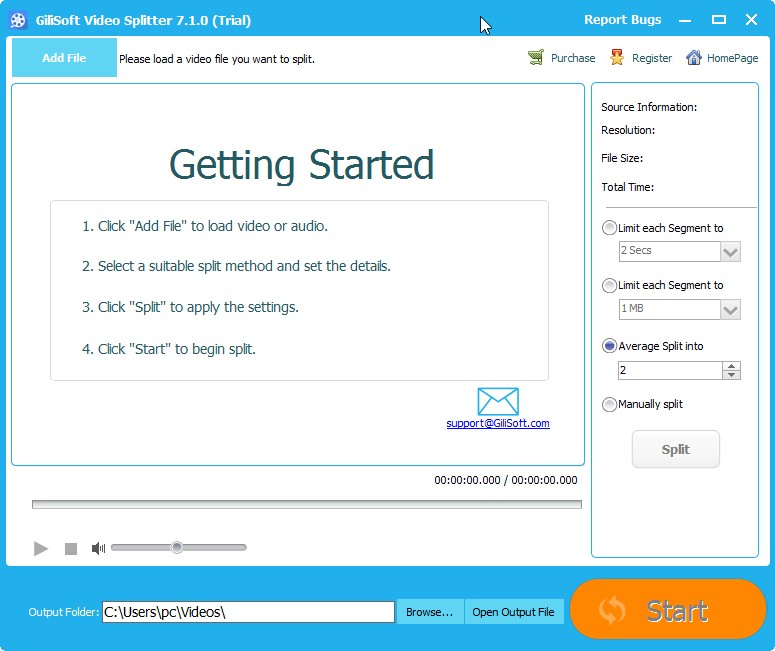This screenshot has width=775, height=651.
Task: Open the 1 MB dropdown
Action: point(730,310)
